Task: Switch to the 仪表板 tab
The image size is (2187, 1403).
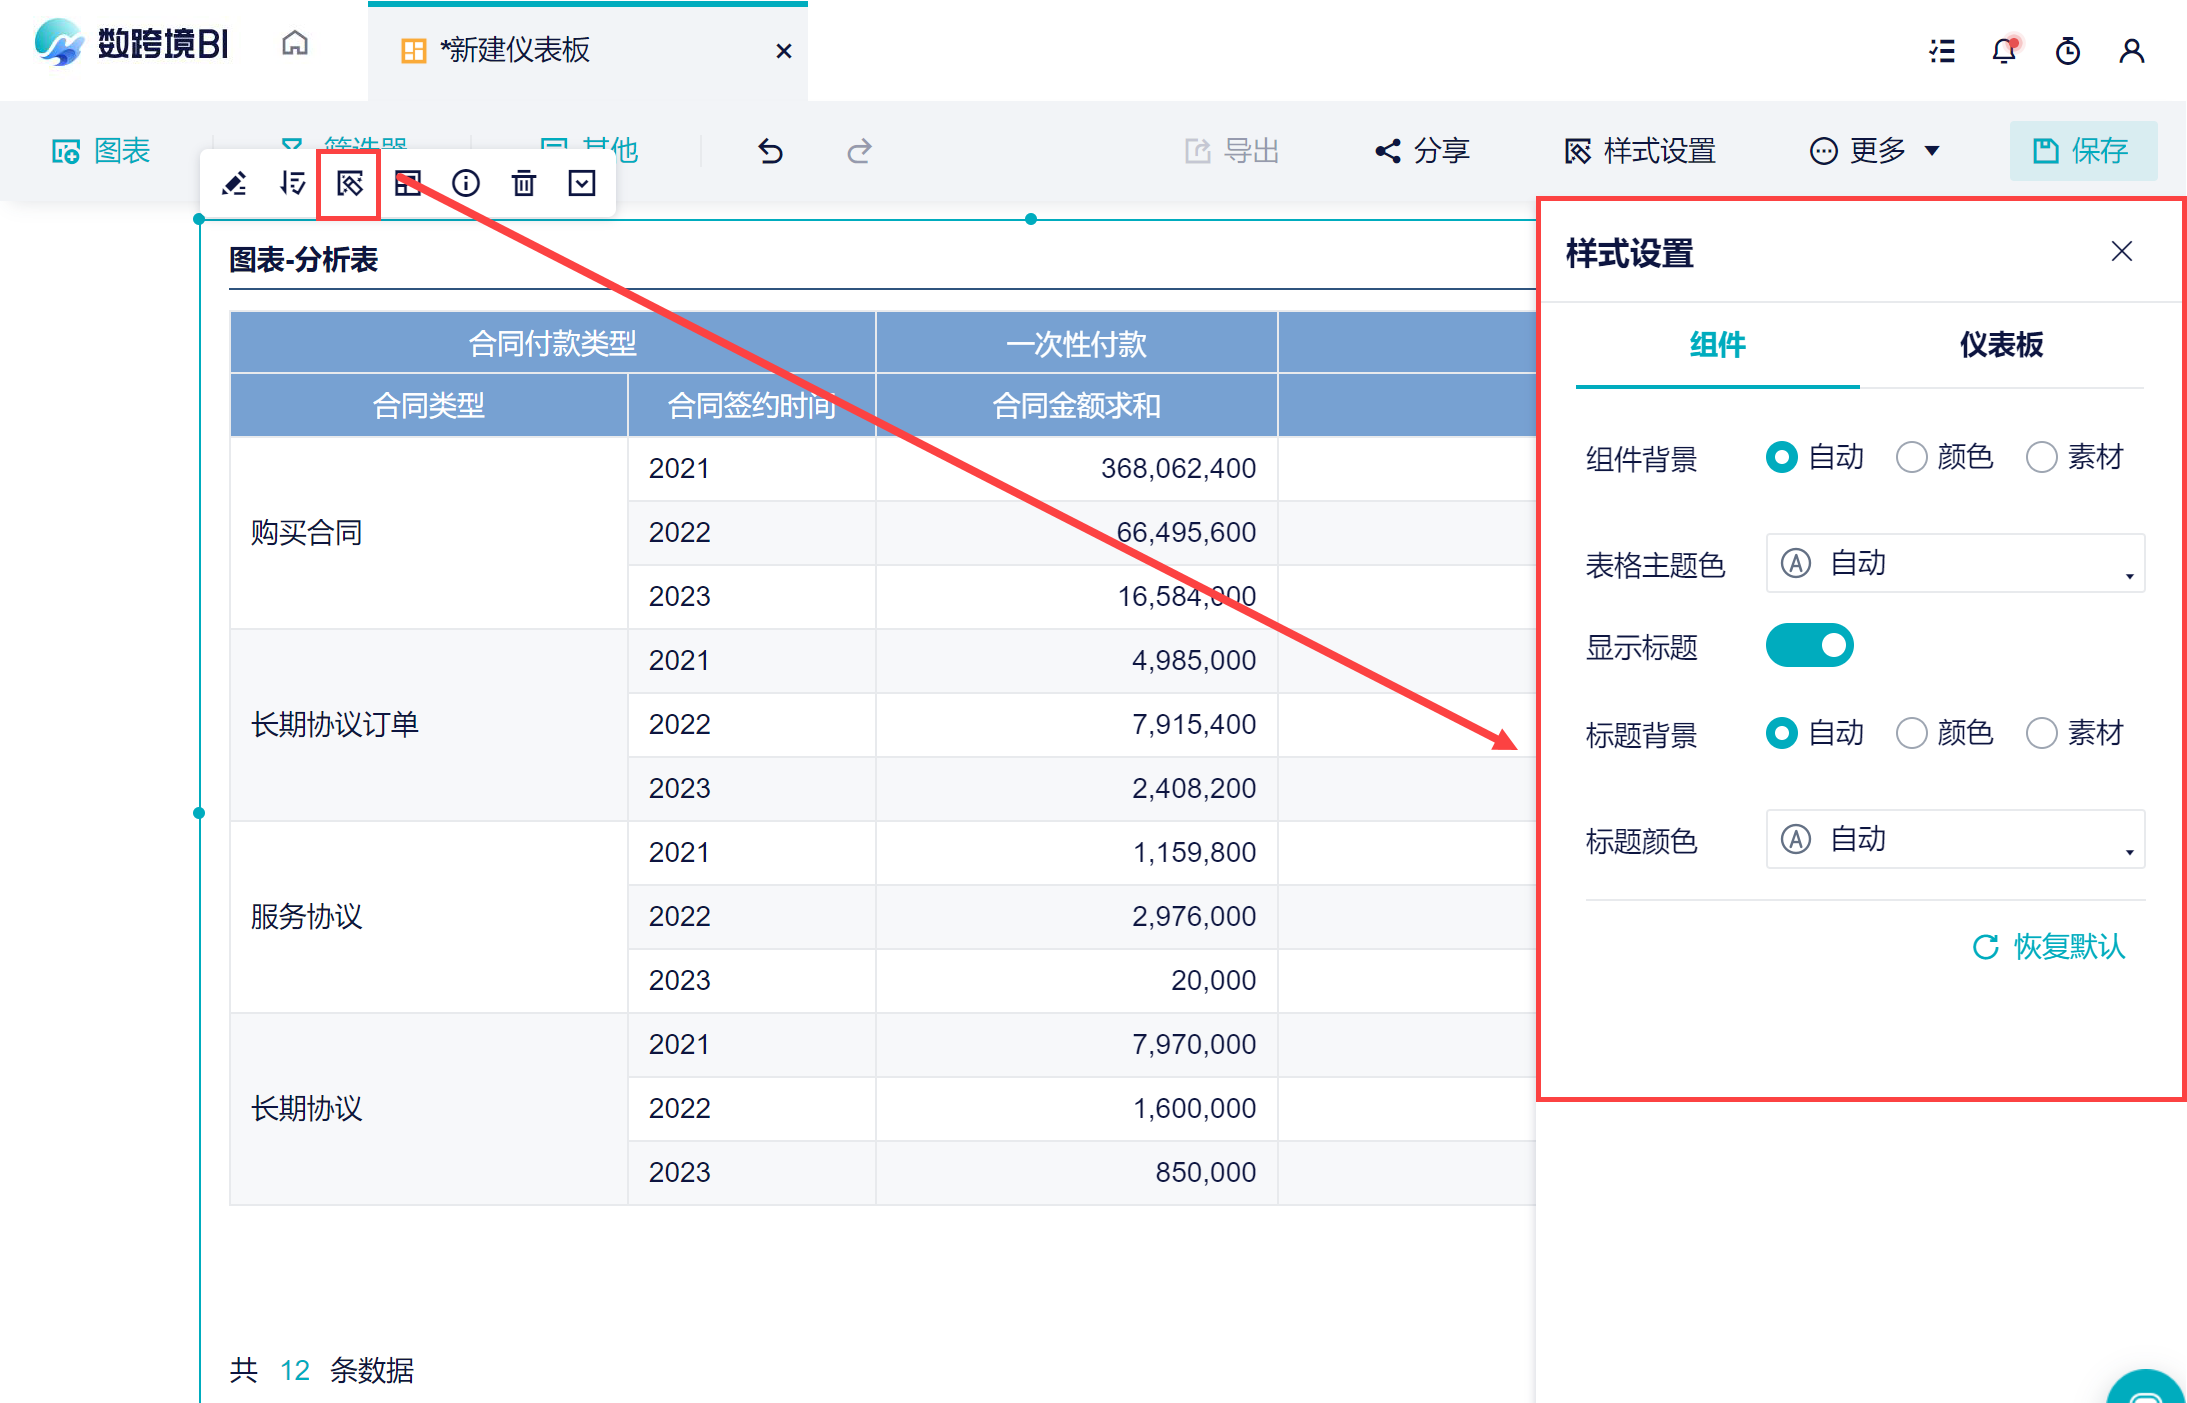Action: pos(2001,345)
